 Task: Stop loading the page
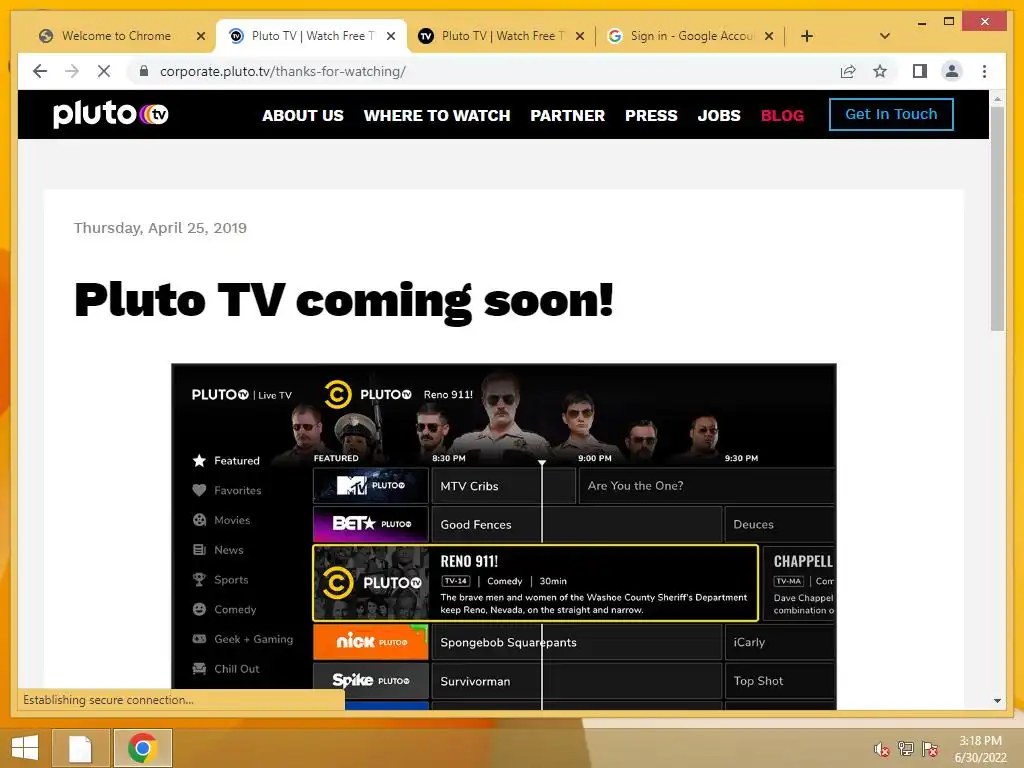[104, 71]
